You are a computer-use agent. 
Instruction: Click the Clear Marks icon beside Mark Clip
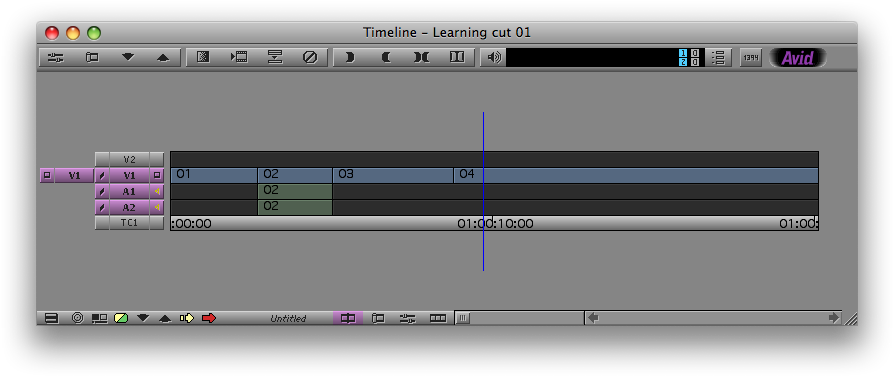(457, 58)
